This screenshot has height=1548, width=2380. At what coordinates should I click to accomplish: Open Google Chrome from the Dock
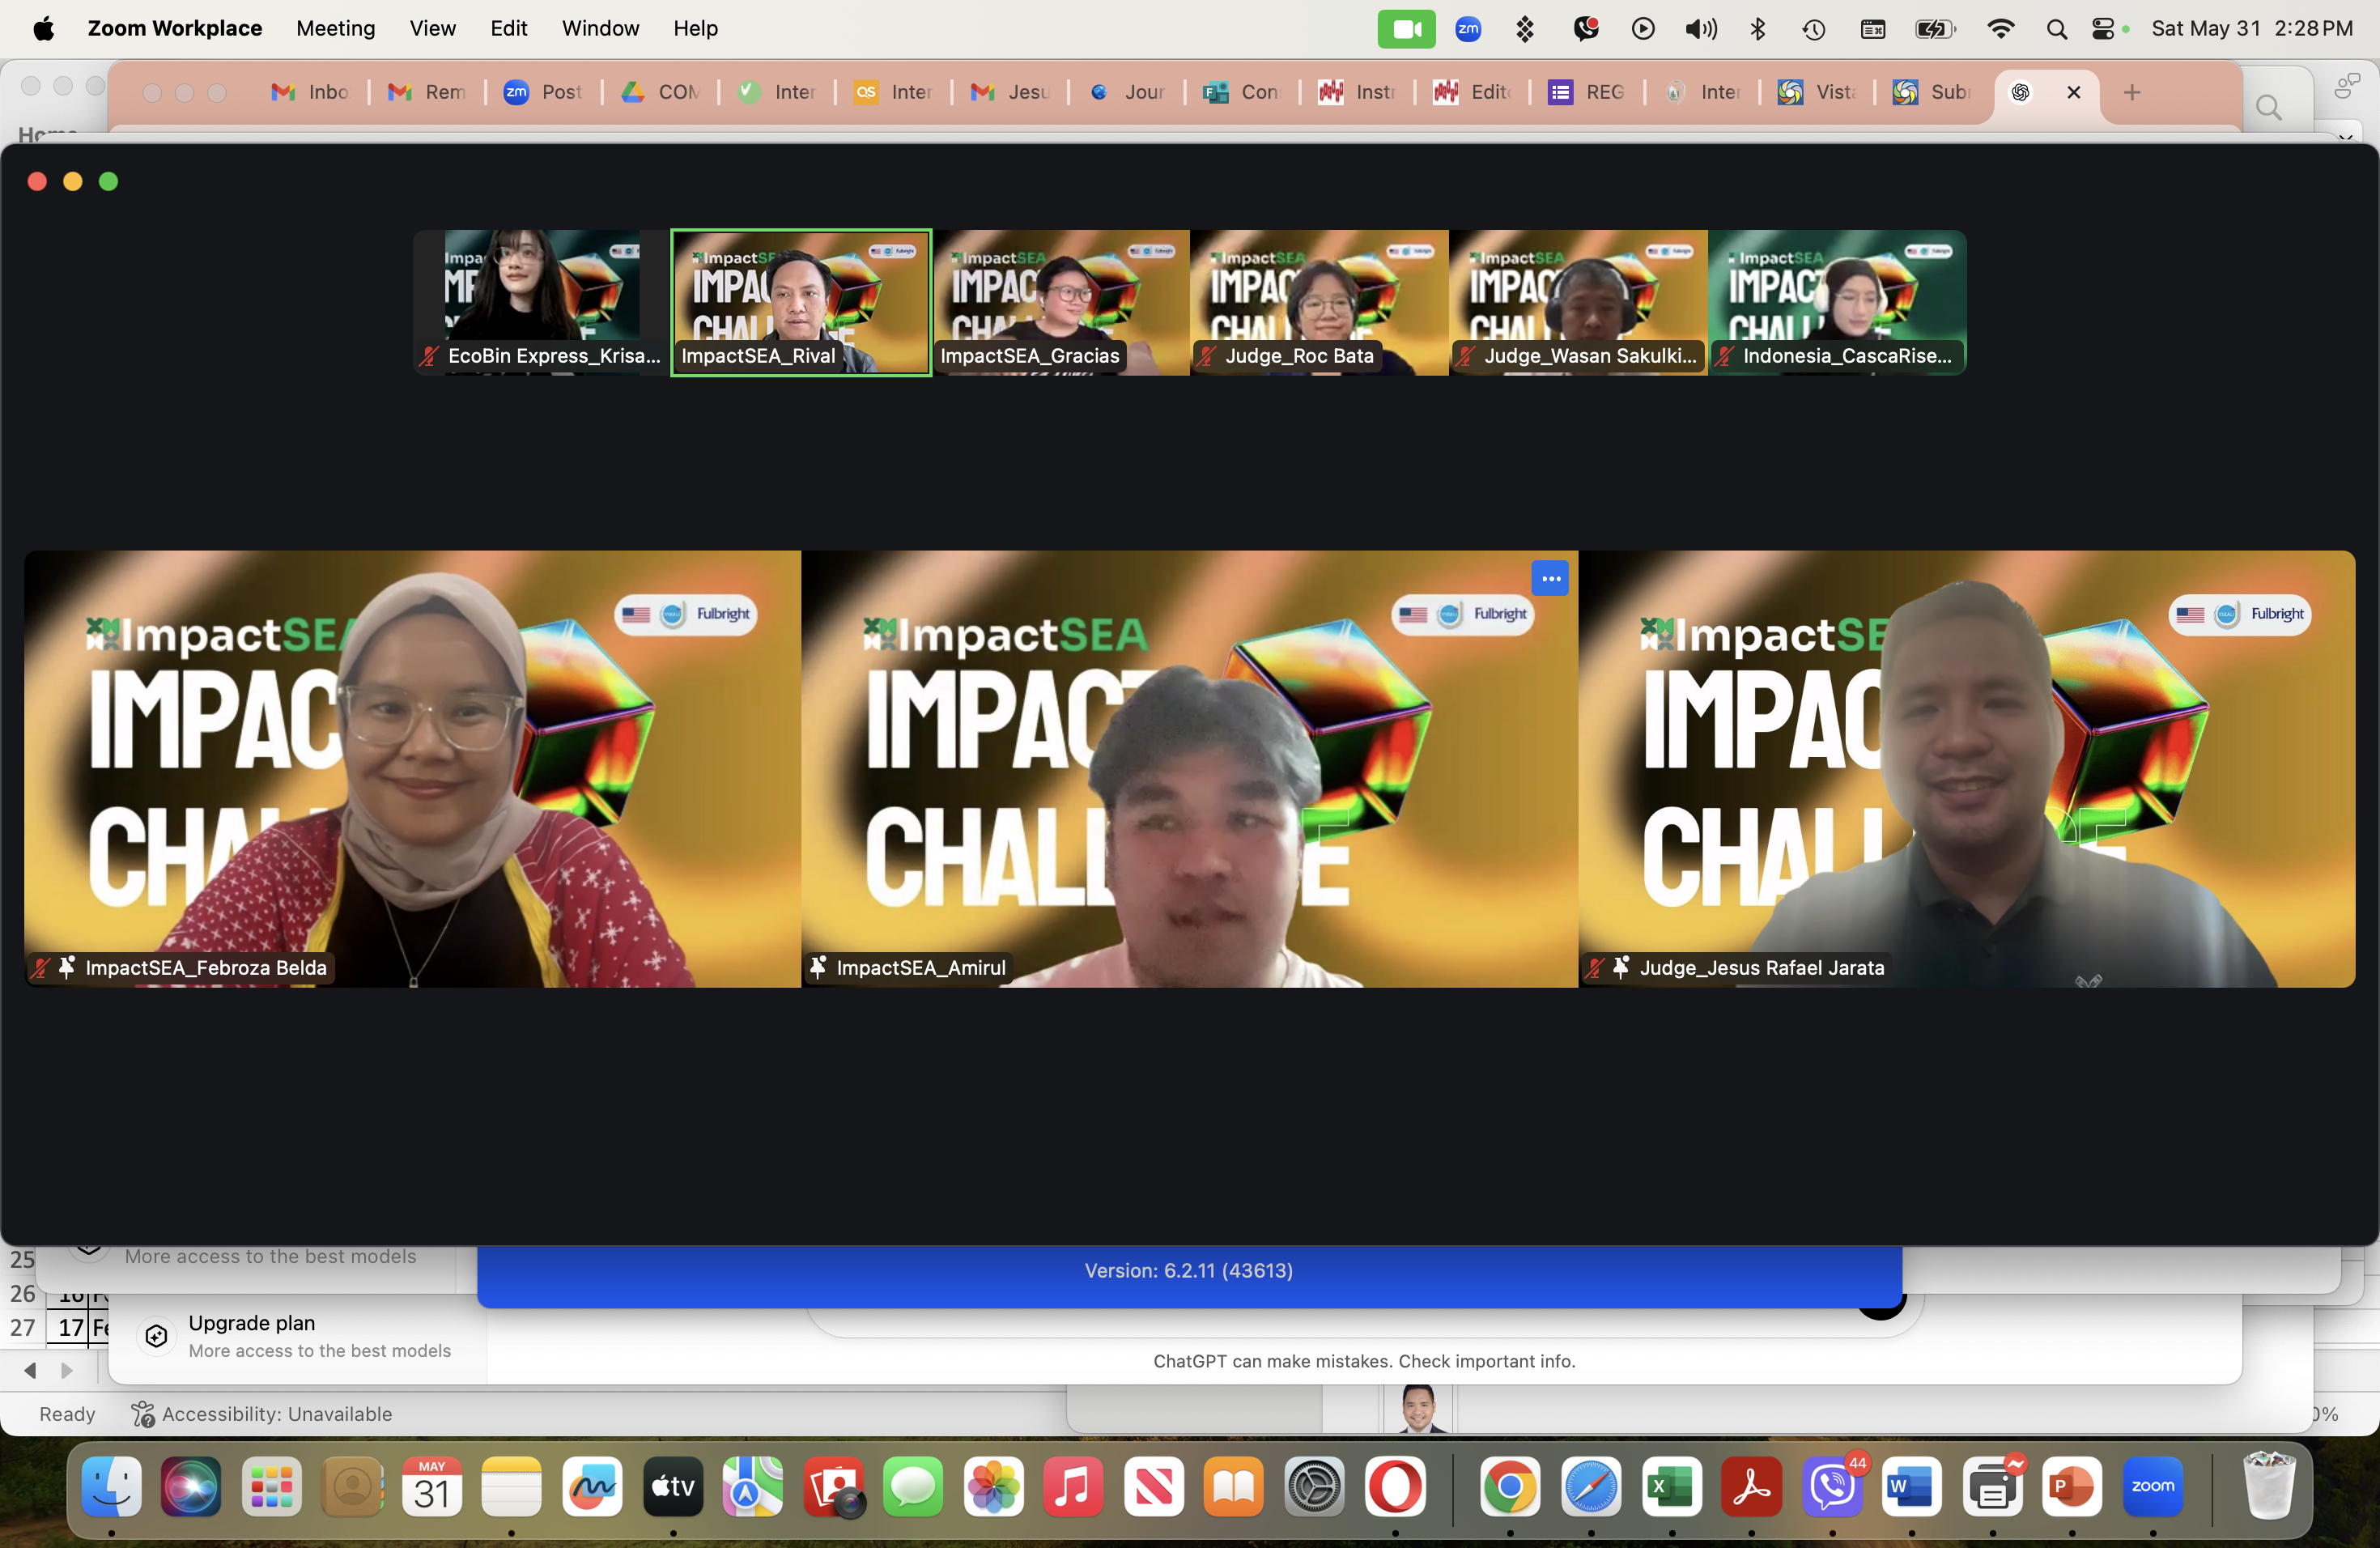[x=1510, y=1487]
